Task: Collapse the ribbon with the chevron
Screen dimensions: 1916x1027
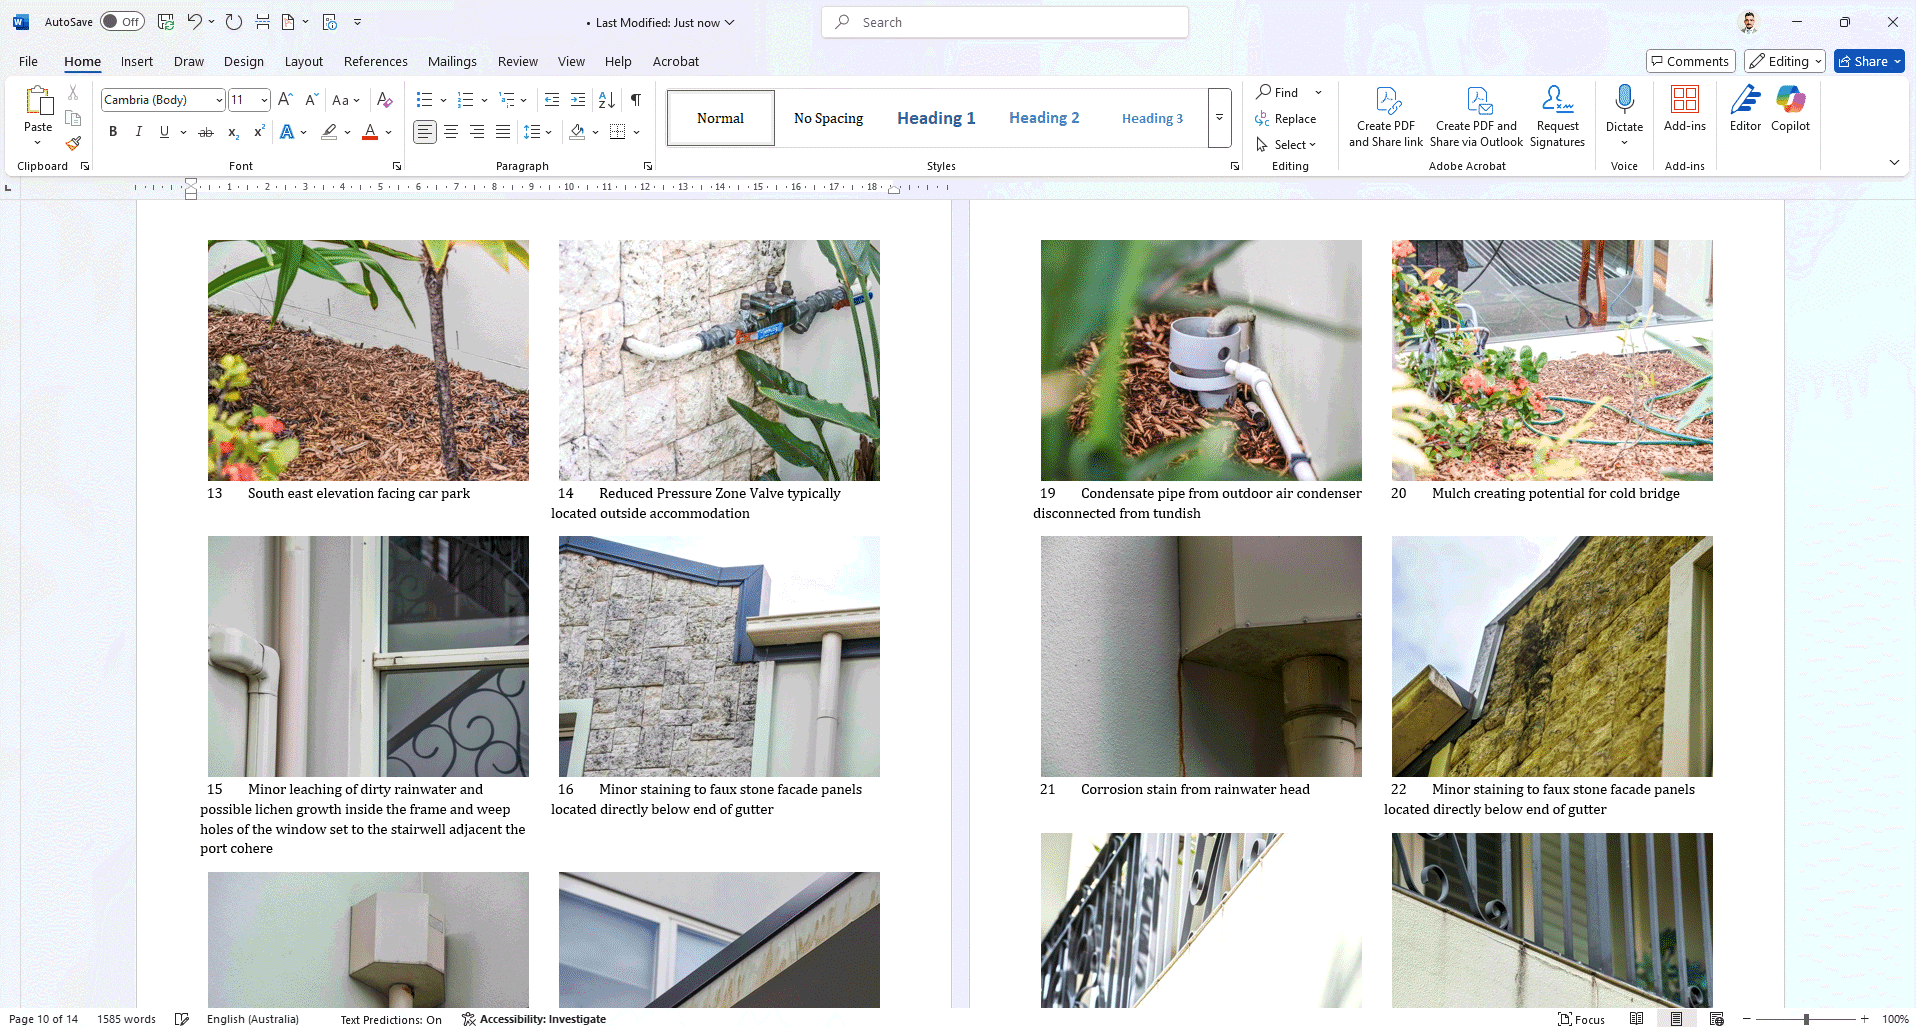Action: click(x=1894, y=162)
